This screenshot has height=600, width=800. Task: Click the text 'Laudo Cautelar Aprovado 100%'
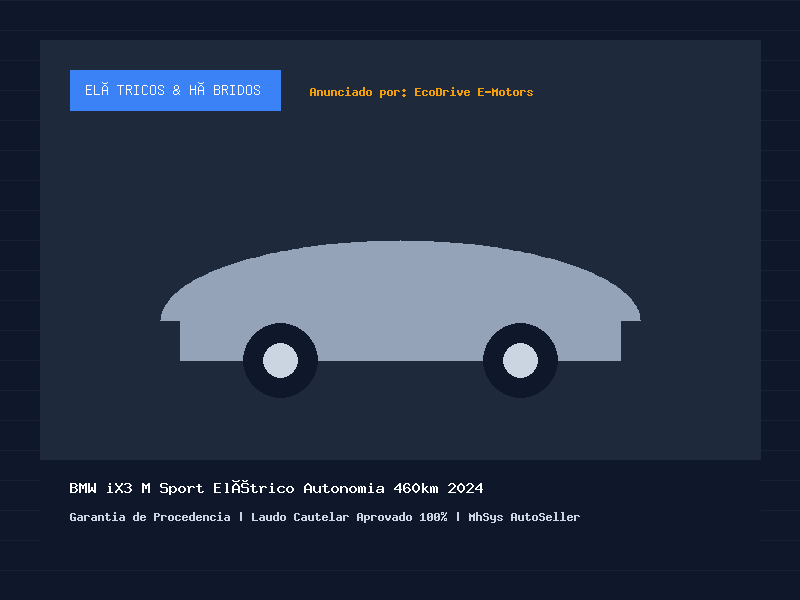349,517
